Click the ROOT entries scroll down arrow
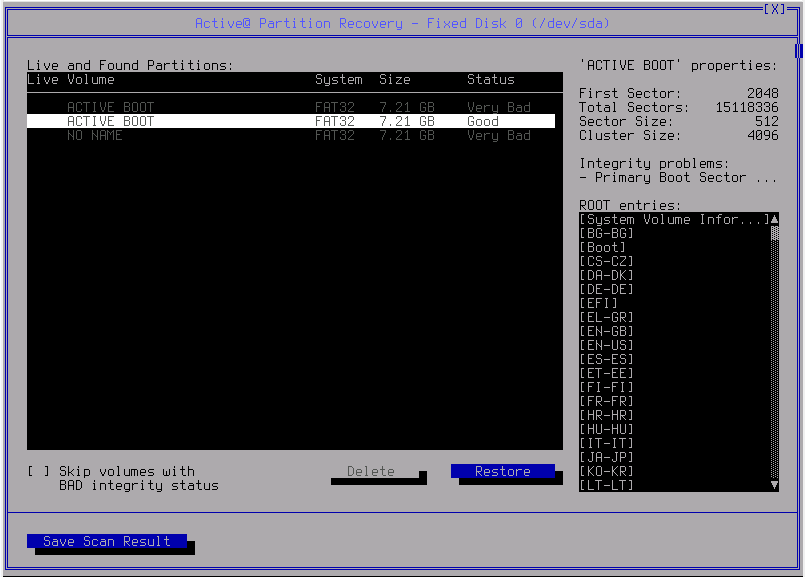The height and width of the screenshot is (577, 805). point(774,485)
